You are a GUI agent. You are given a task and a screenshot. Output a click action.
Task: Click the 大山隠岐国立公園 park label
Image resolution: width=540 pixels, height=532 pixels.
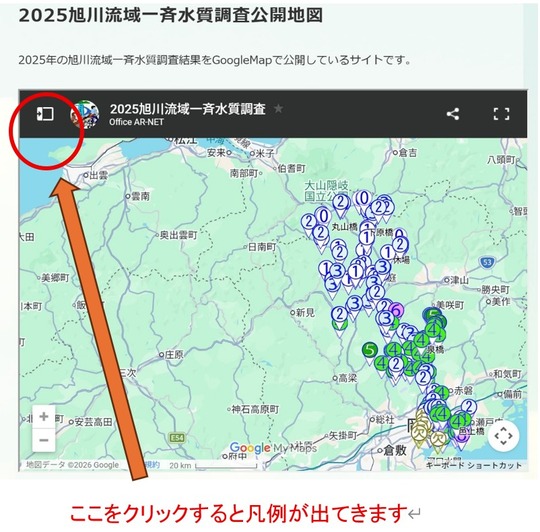pos(326,191)
